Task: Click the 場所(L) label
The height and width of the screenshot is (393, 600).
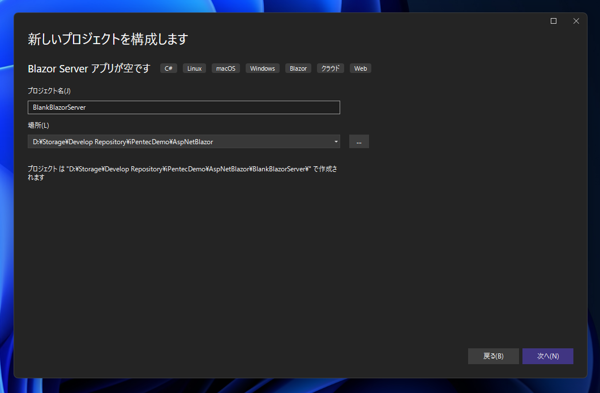Action: (x=38, y=125)
